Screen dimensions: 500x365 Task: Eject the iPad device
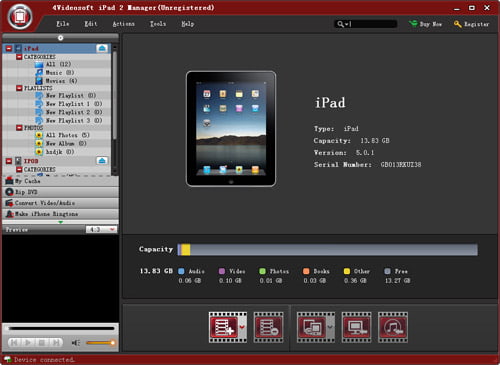coord(102,48)
